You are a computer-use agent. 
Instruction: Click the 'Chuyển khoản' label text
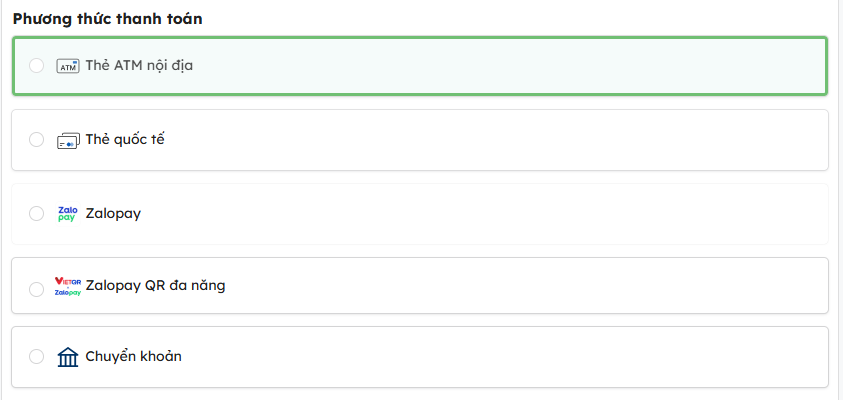point(133,356)
